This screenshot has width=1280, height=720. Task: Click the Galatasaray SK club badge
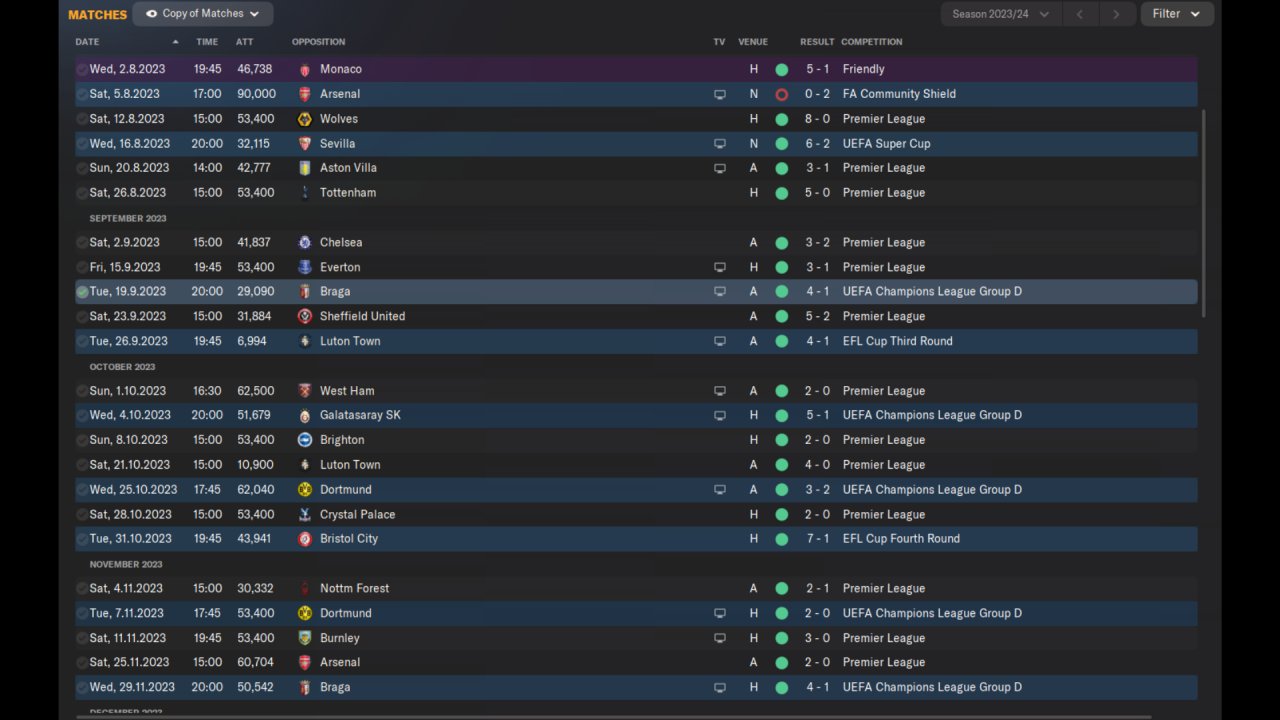pyautogui.click(x=305, y=416)
